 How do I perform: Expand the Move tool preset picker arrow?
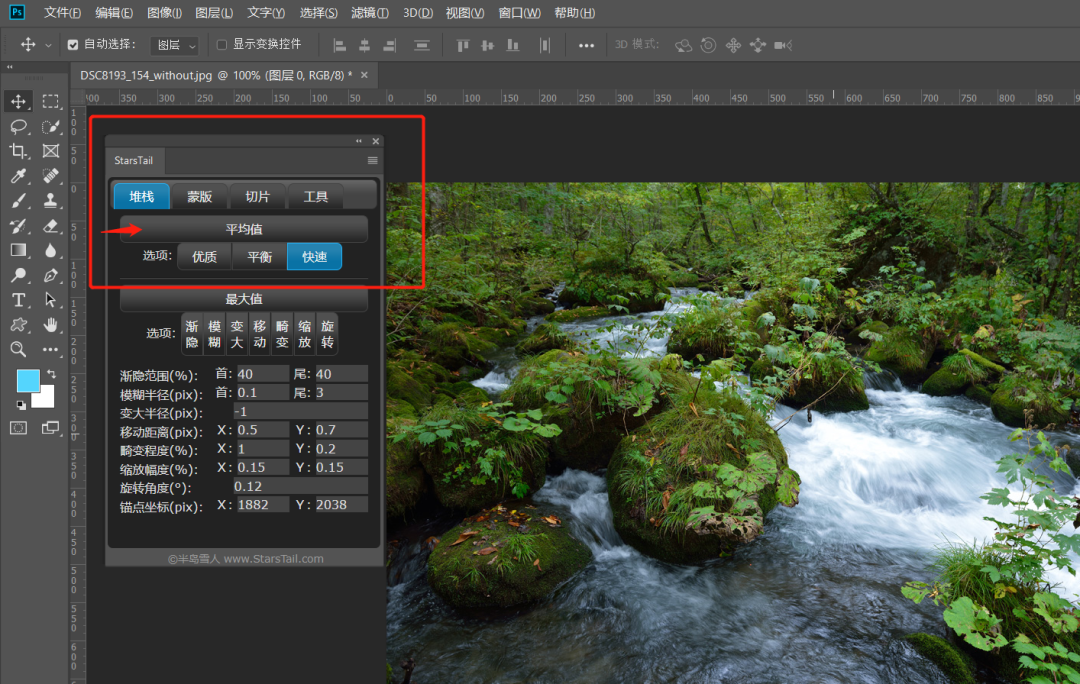(48, 45)
